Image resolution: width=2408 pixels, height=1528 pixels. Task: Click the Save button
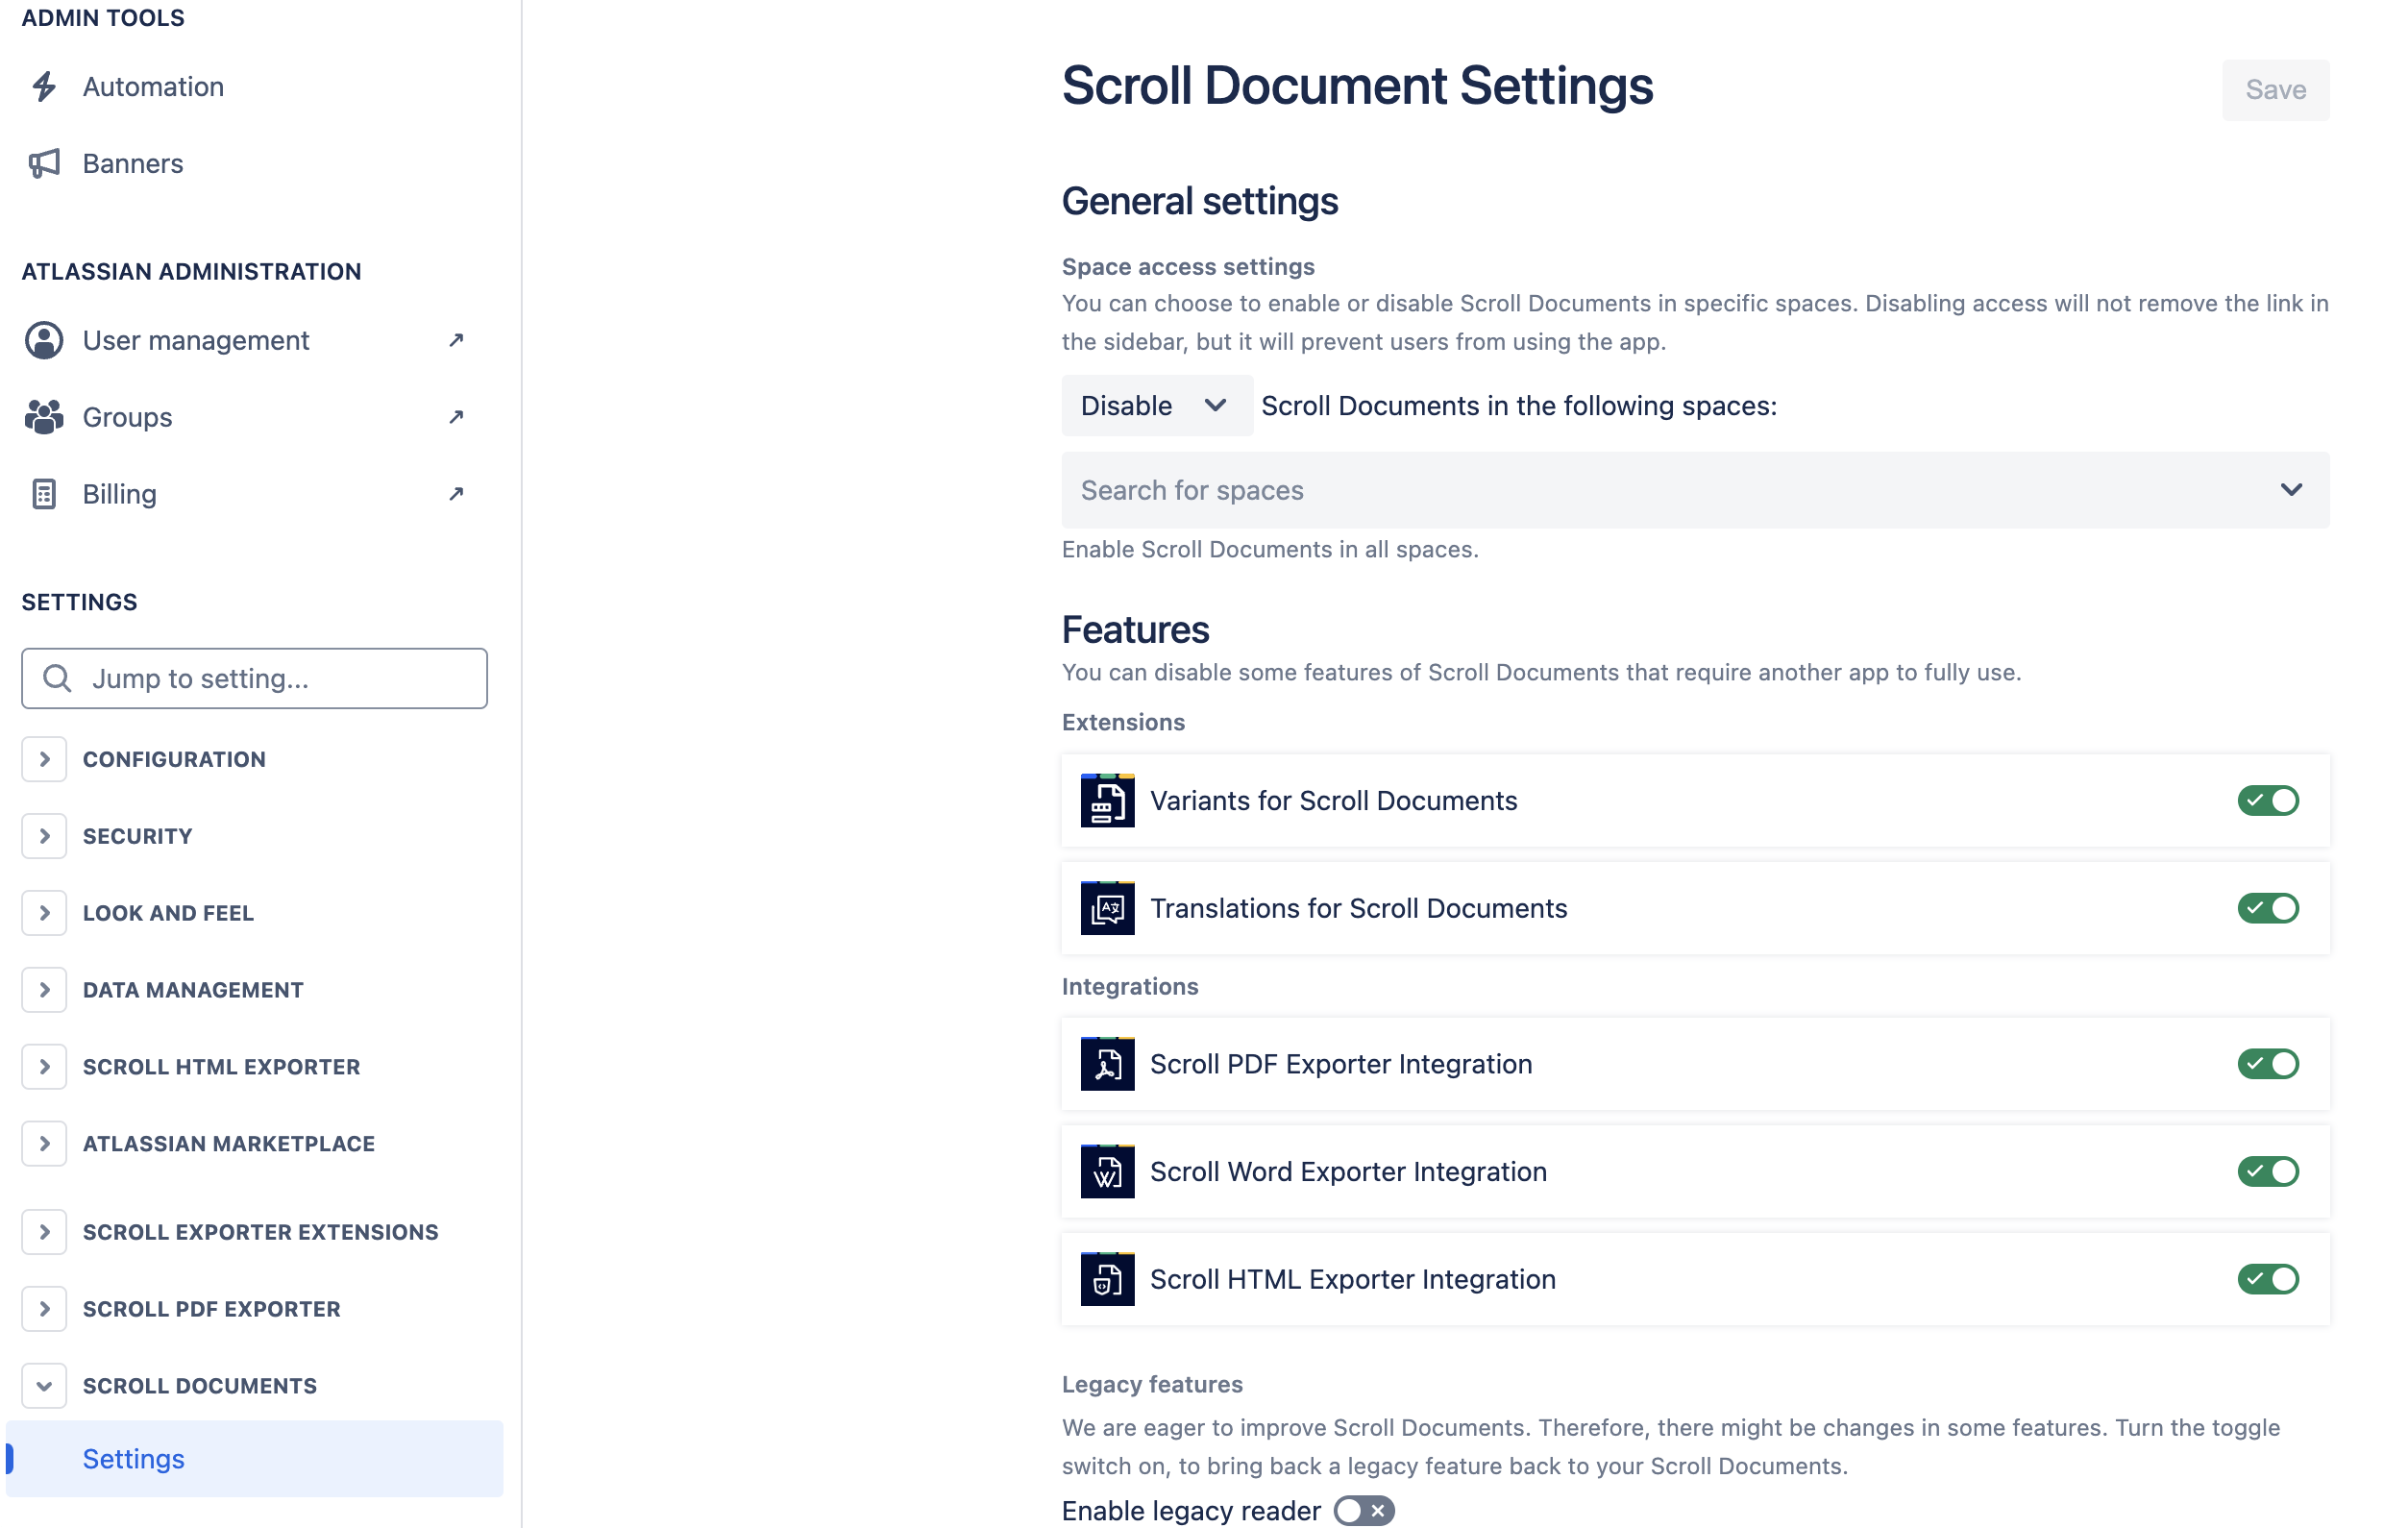click(x=2276, y=89)
